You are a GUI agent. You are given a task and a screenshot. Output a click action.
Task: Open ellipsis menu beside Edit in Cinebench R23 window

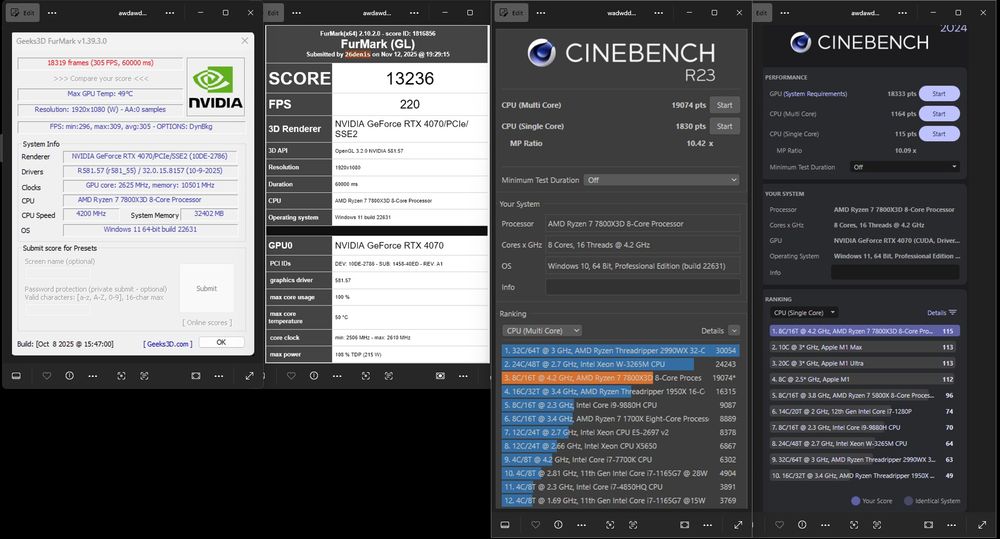coord(541,13)
